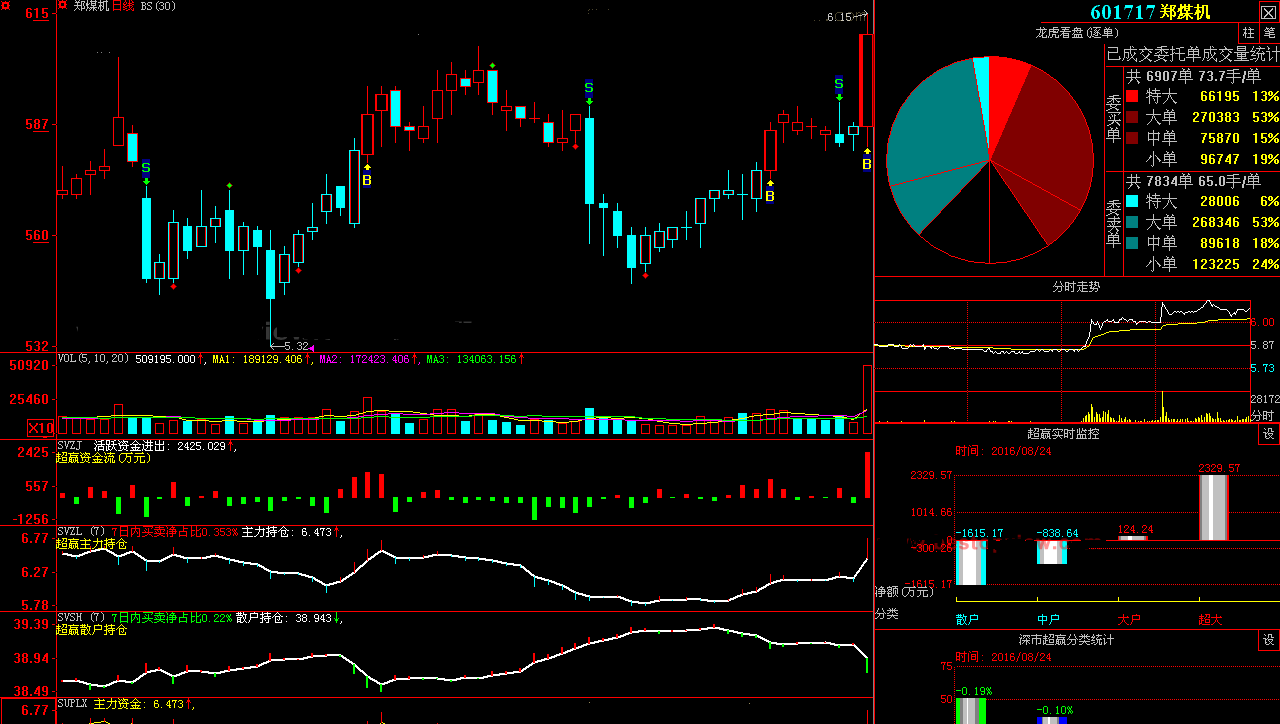This screenshot has width=1280, height=724.
Task: Click the 散户 category label
Action: click(968, 620)
